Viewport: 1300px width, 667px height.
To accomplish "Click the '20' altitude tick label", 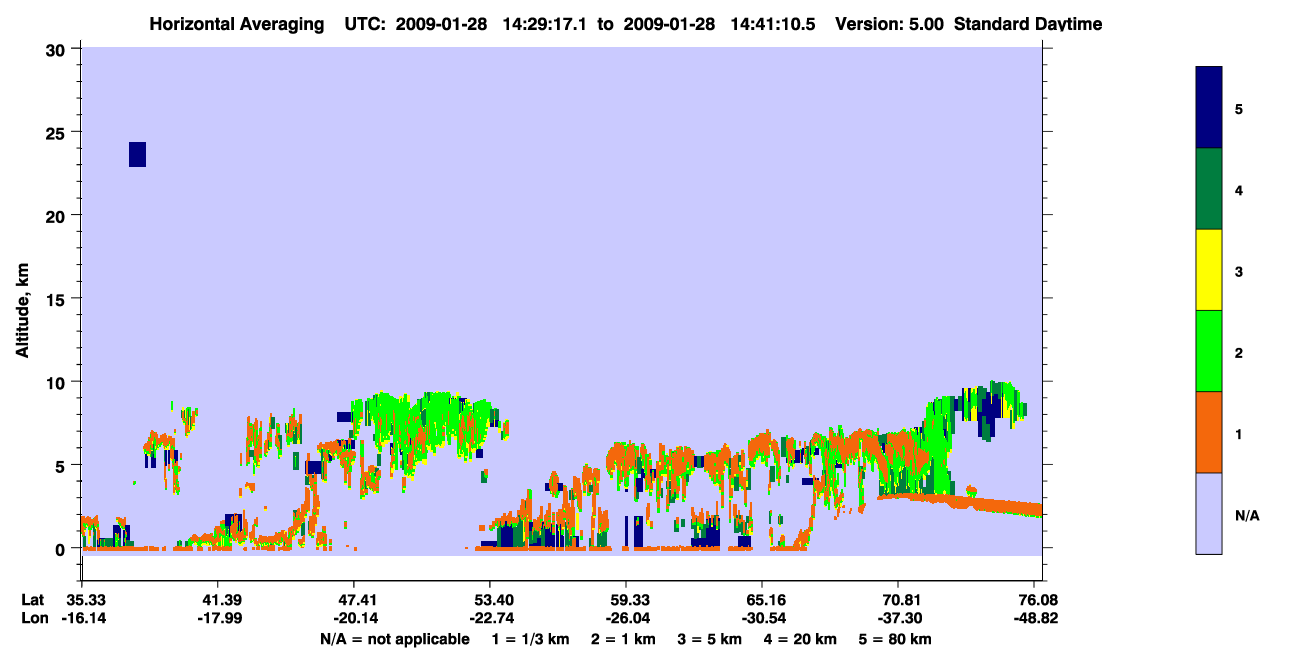I will point(58,215).
